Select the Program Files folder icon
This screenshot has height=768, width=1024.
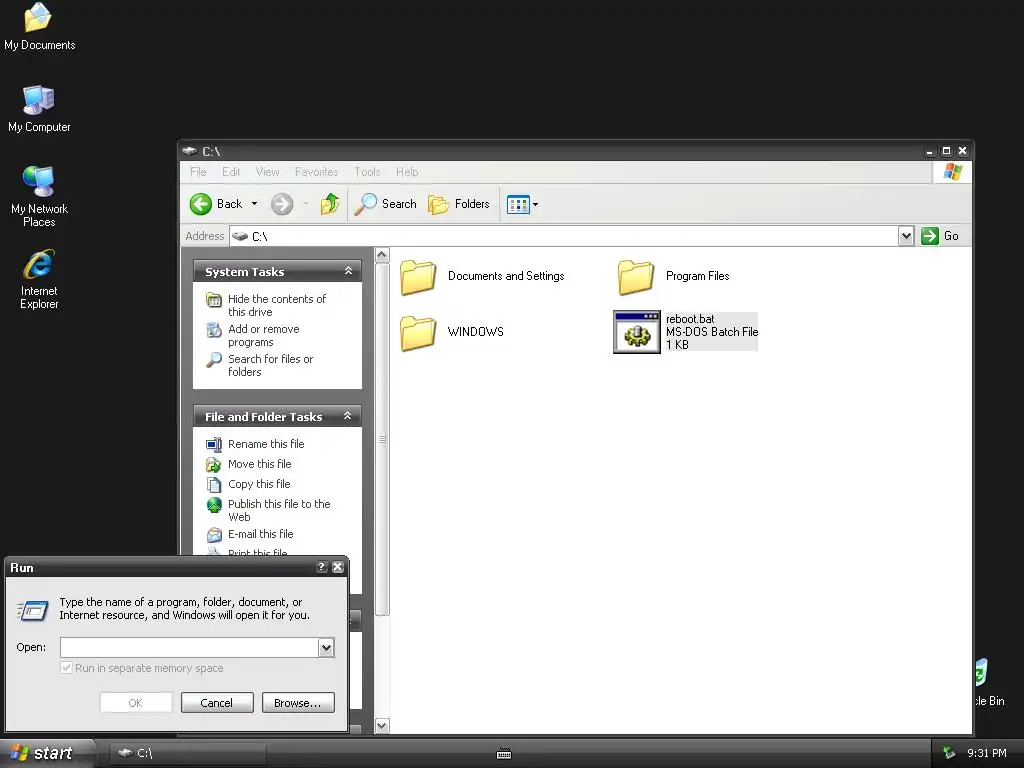[635, 277]
